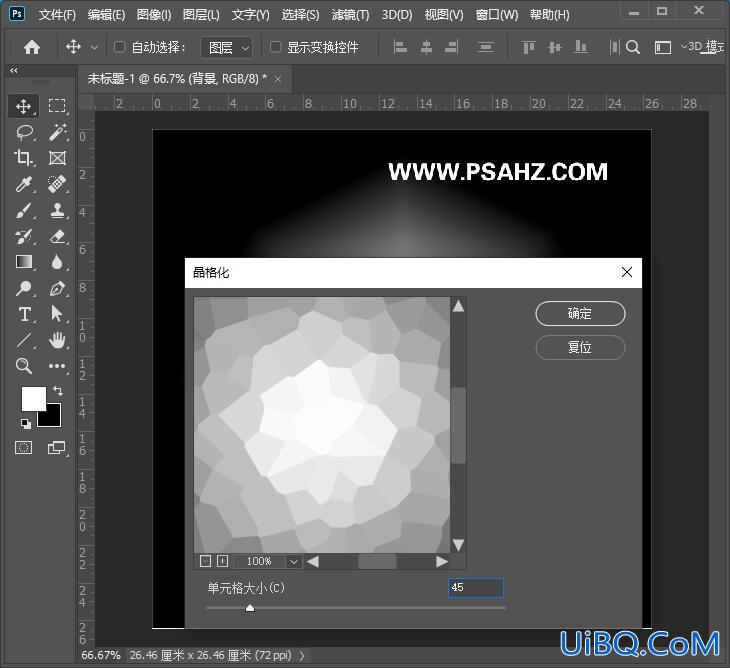This screenshot has width=730, height=668.
Task: Collapse the toolbox double-arrow
Action: (14, 71)
